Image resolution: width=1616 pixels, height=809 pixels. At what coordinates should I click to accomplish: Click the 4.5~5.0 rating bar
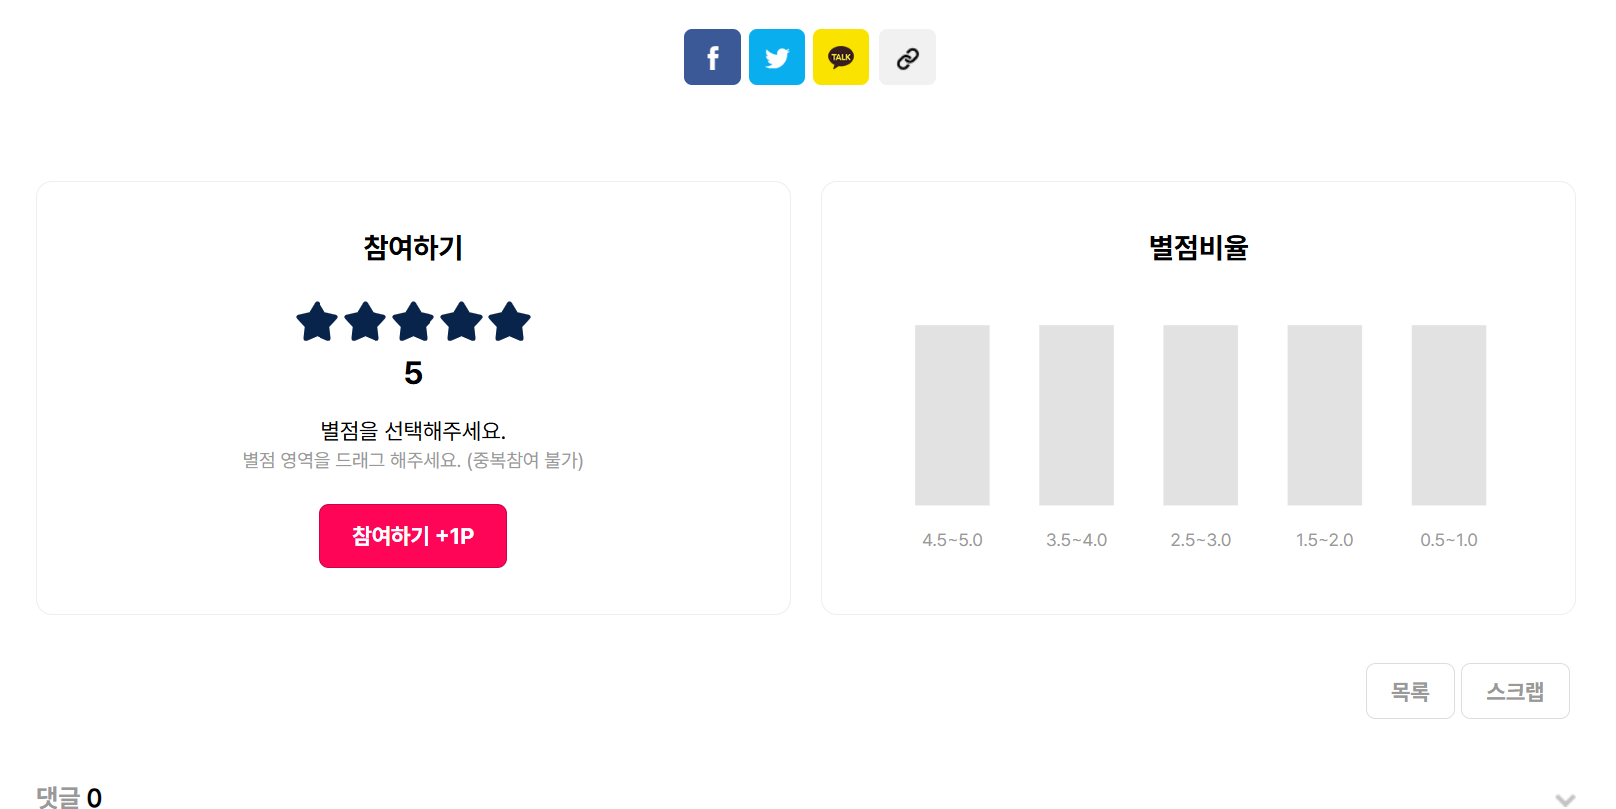point(952,415)
